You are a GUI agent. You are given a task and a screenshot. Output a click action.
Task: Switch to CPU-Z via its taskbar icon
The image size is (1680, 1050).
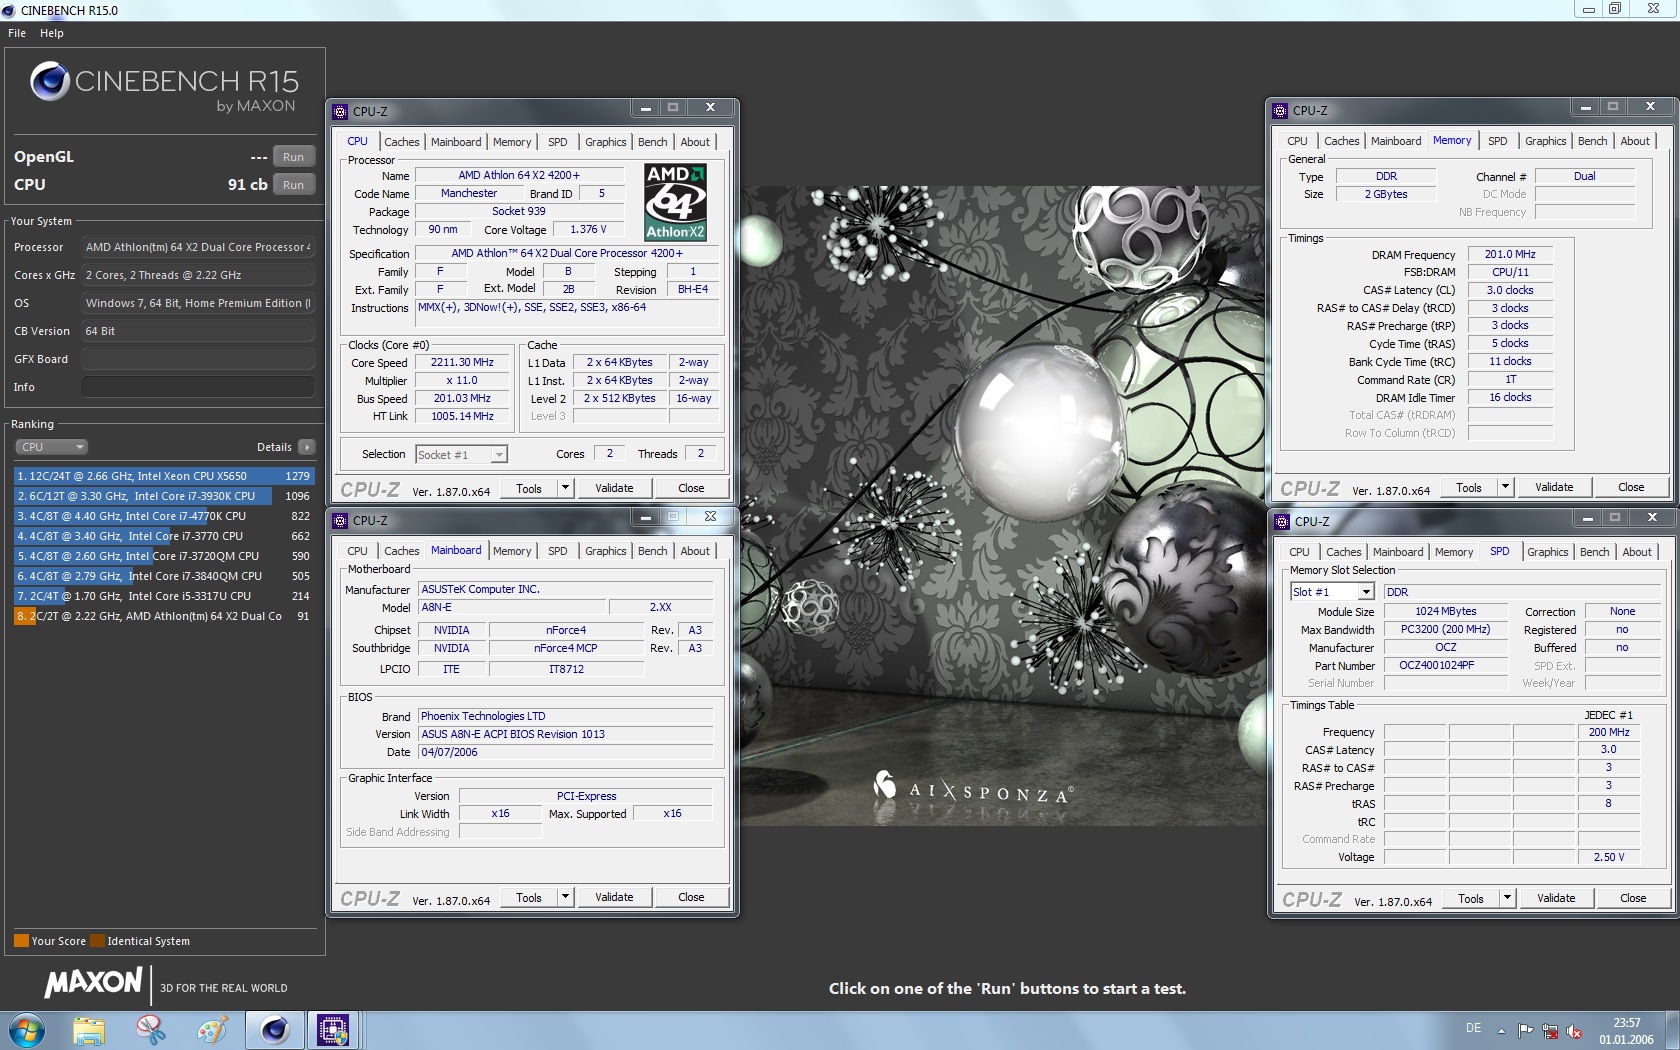332,1030
